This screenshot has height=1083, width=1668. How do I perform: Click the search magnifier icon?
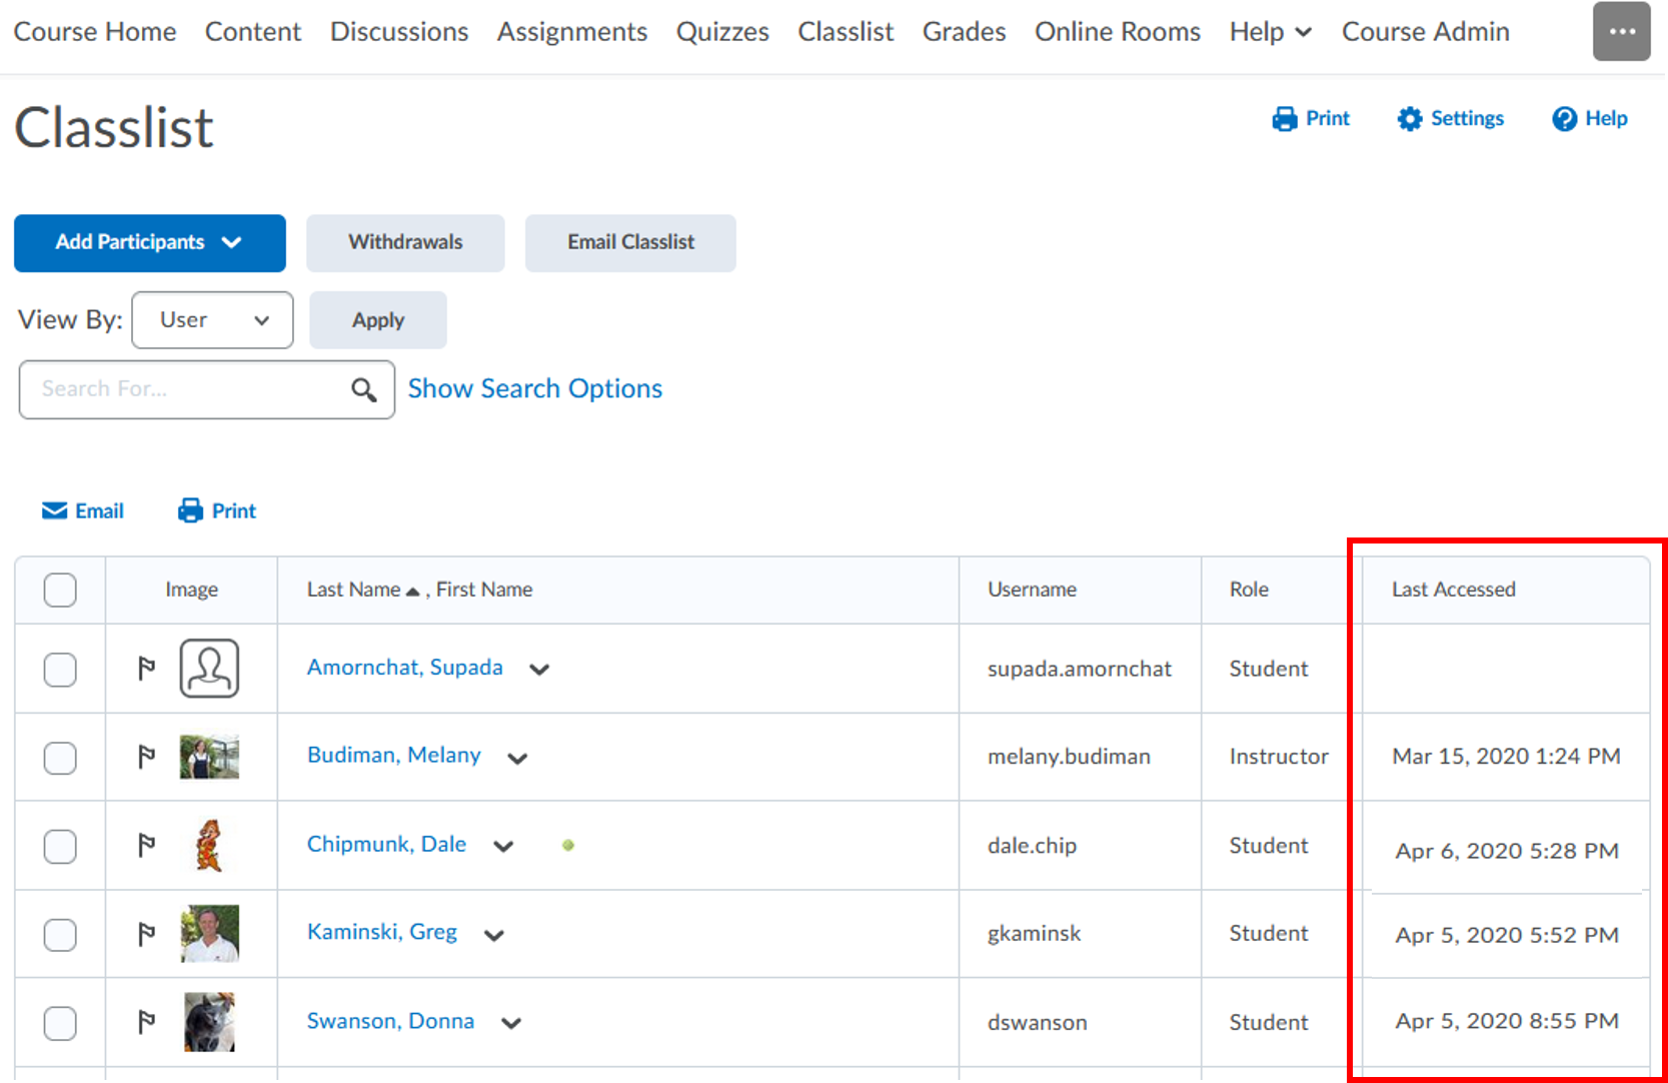[364, 390]
